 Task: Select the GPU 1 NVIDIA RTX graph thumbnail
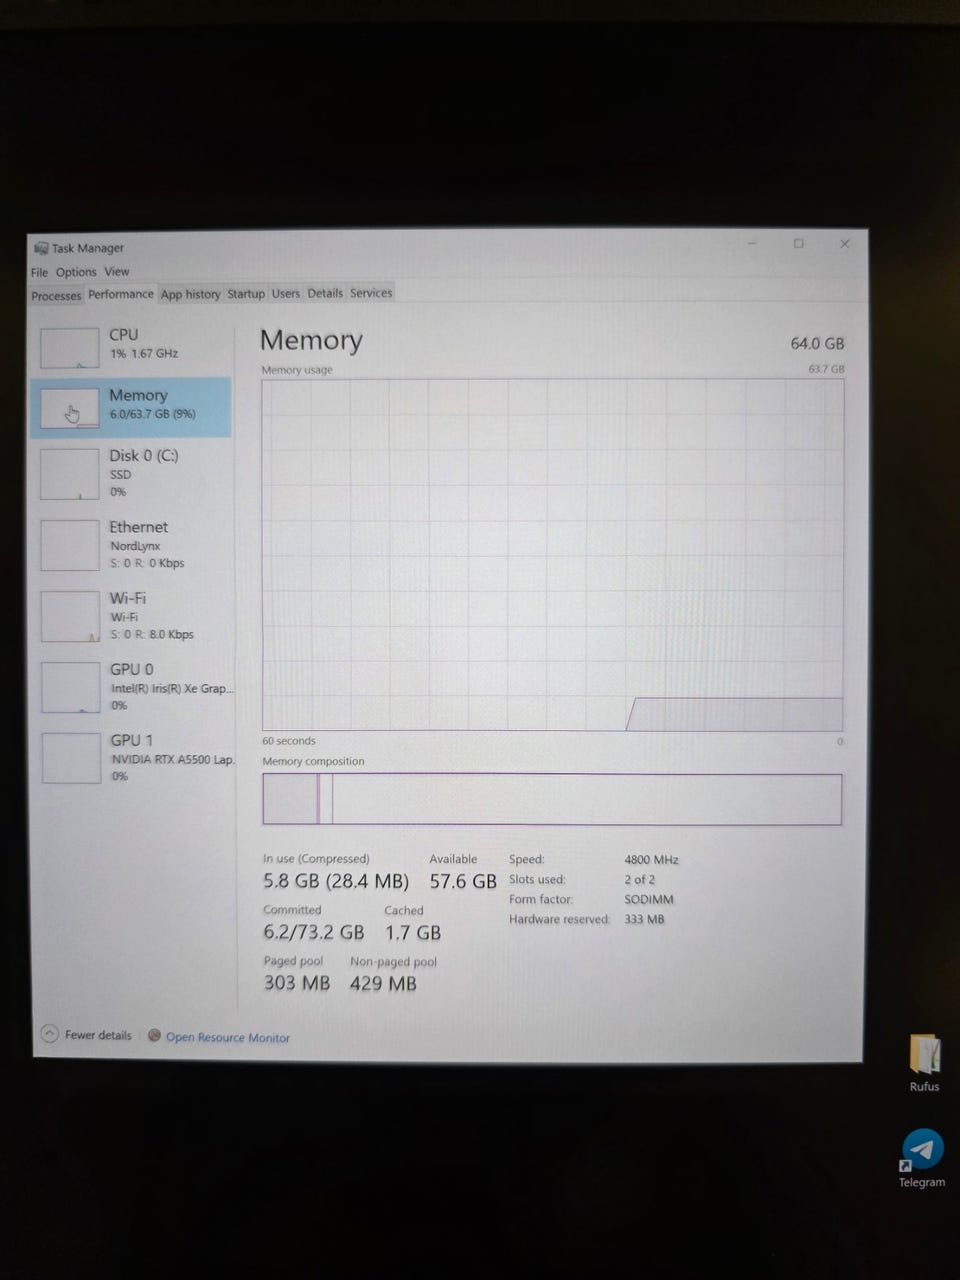(70, 758)
